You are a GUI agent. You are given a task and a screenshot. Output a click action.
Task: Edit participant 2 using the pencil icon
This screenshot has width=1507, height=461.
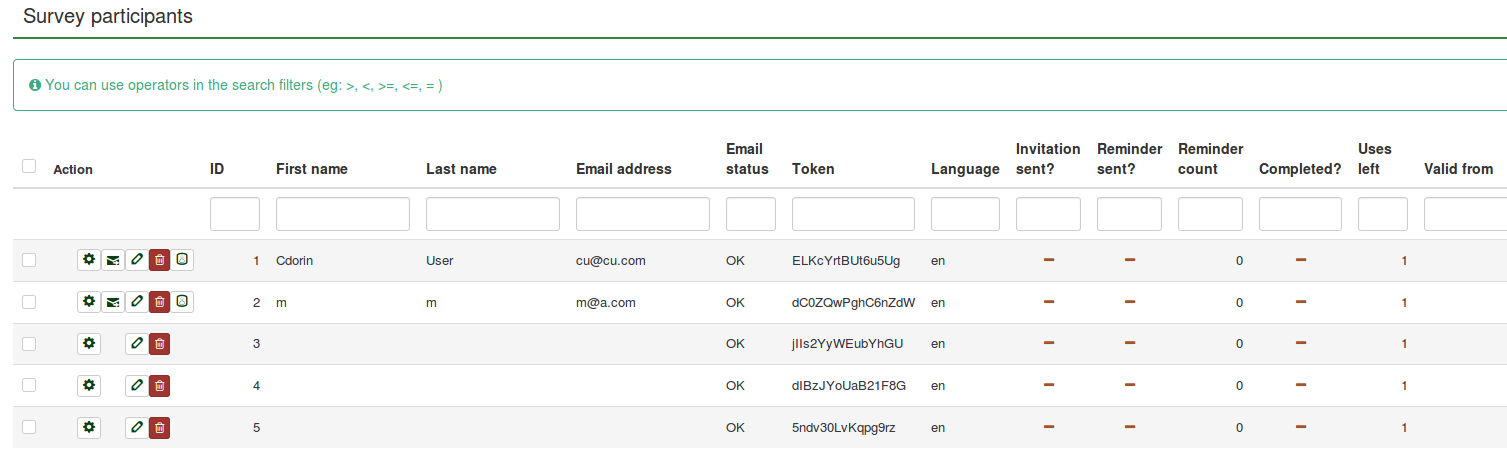pos(136,302)
